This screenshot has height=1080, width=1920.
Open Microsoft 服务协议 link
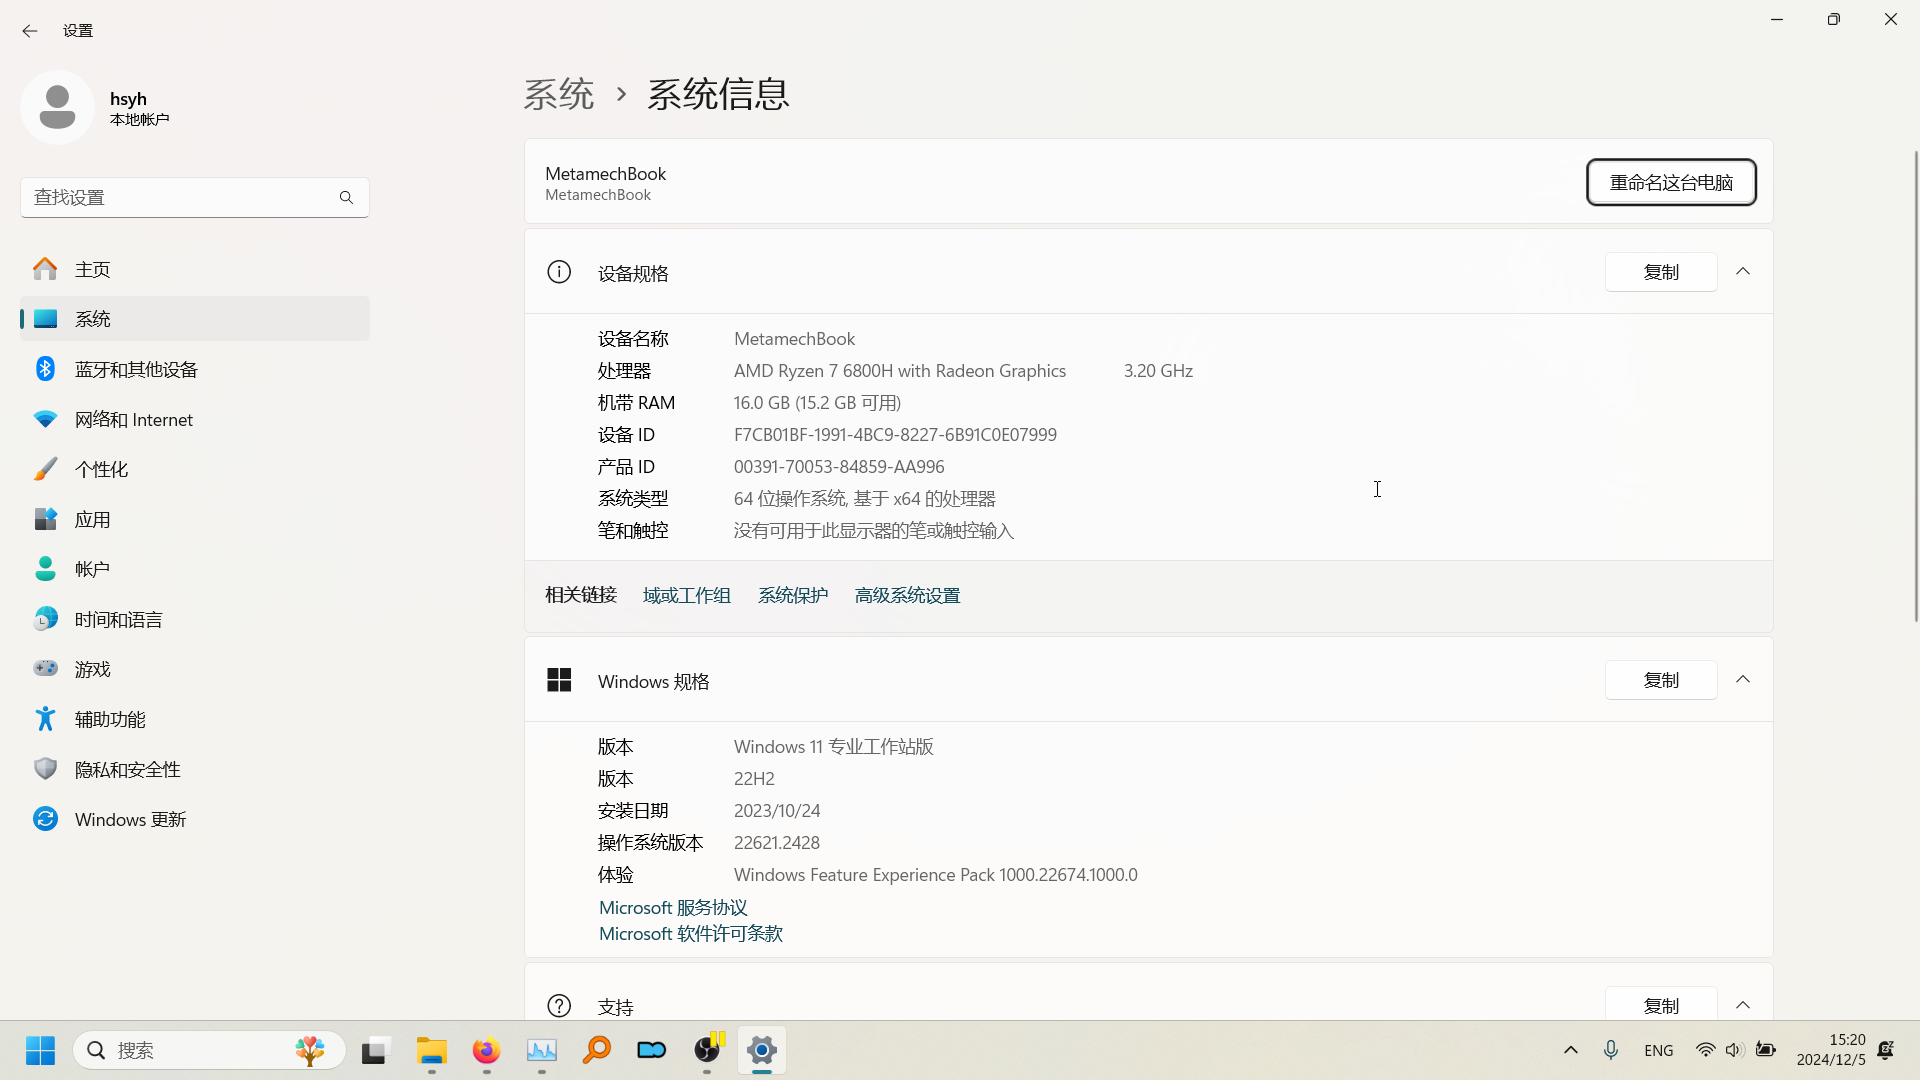[x=673, y=907]
